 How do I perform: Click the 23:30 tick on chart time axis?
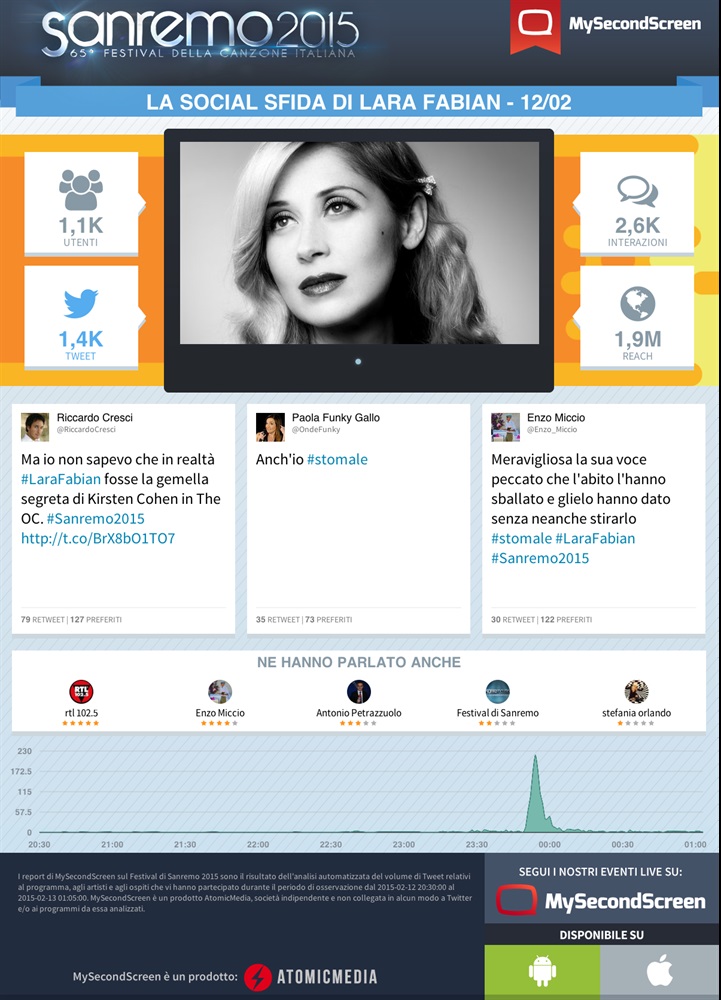click(x=477, y=844)
